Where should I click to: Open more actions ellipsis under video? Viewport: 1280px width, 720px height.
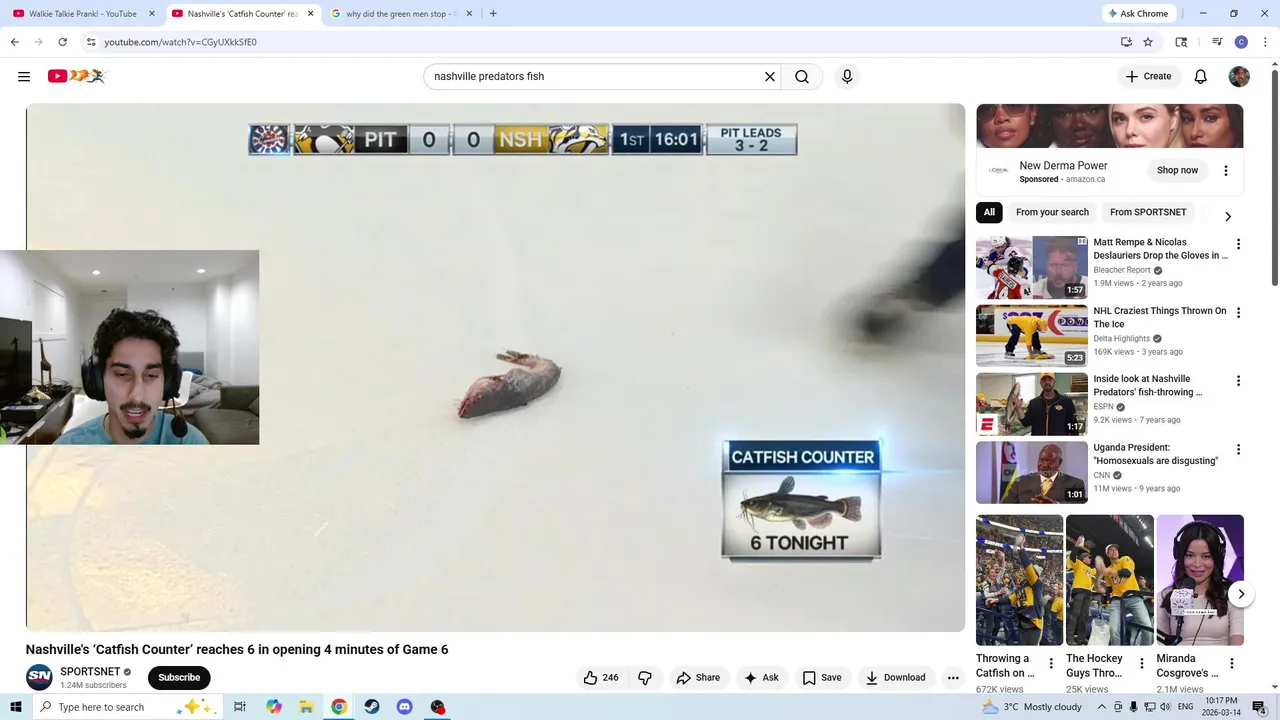953,677
